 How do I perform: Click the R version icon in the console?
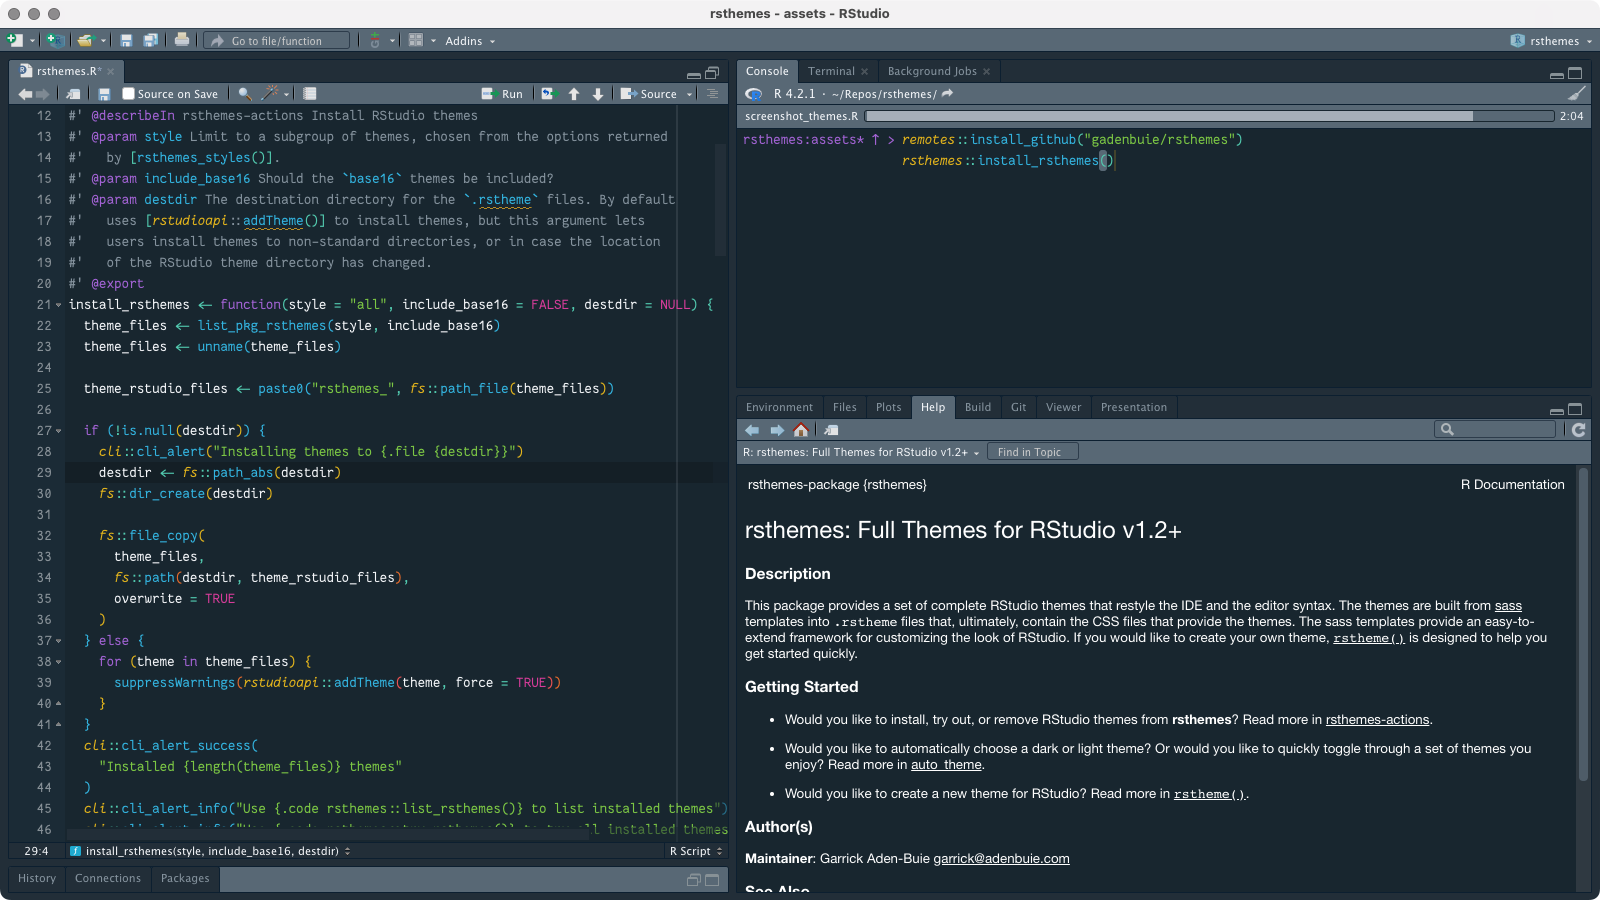754,94
